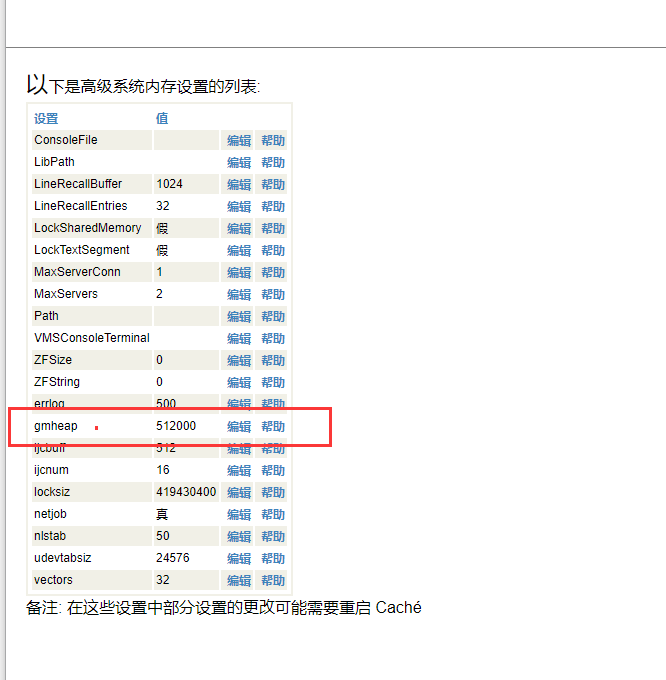Edit the LockSharedMemory setting
Image resolution: width=666 pixels, height=680 pixels.
(x=238, y=229)
